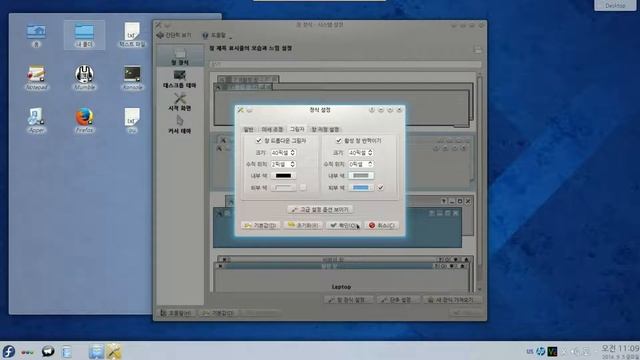Image resolution: width=640 pixels, height=360 pixels.
Task: Launch the Apper desktop icon
Action: (36, 120)
